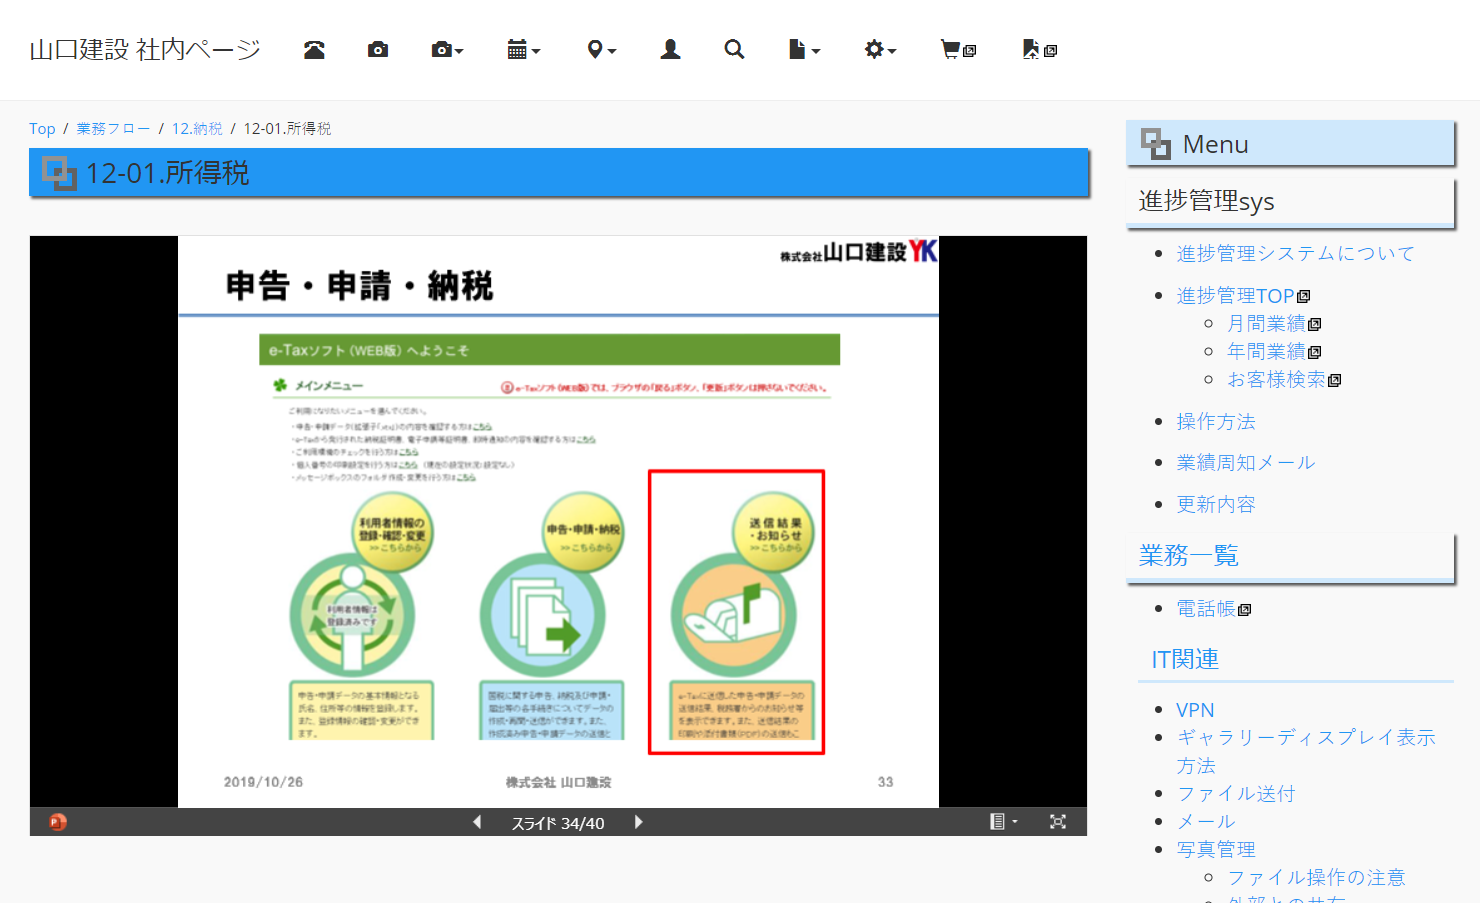Click the 送信結果・お知らせ mailbox graphic on slide
The width and height of the screenshot is (1480, 903).
tap(735, 610)
